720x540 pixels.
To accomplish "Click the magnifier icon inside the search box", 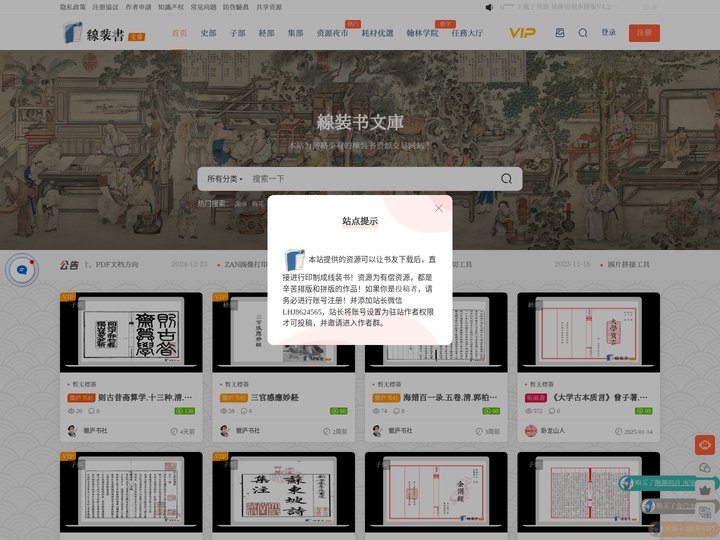I will (506, 179).
